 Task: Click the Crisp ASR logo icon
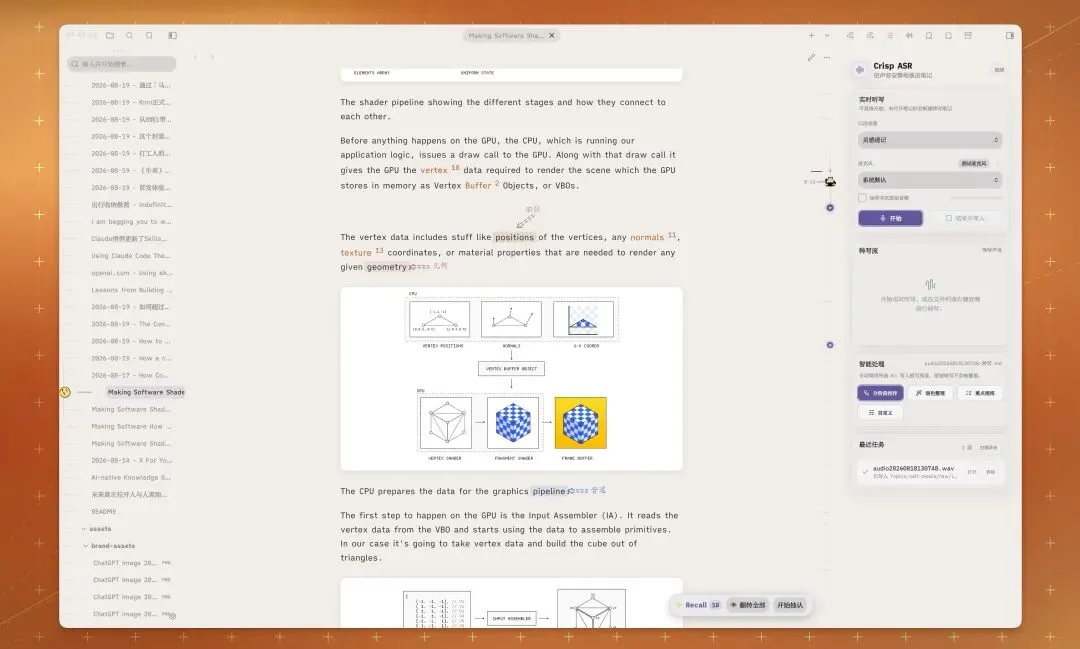click(x=860, y=70)
